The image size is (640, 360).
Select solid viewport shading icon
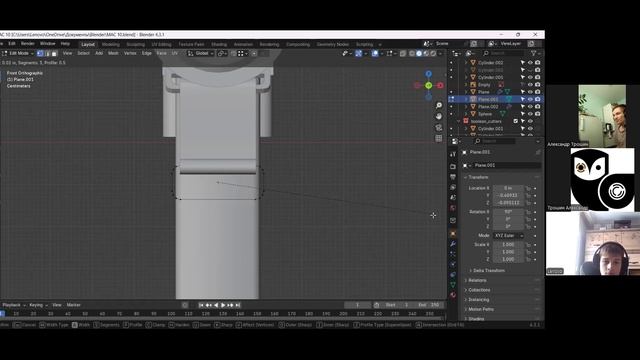[419, 53]
